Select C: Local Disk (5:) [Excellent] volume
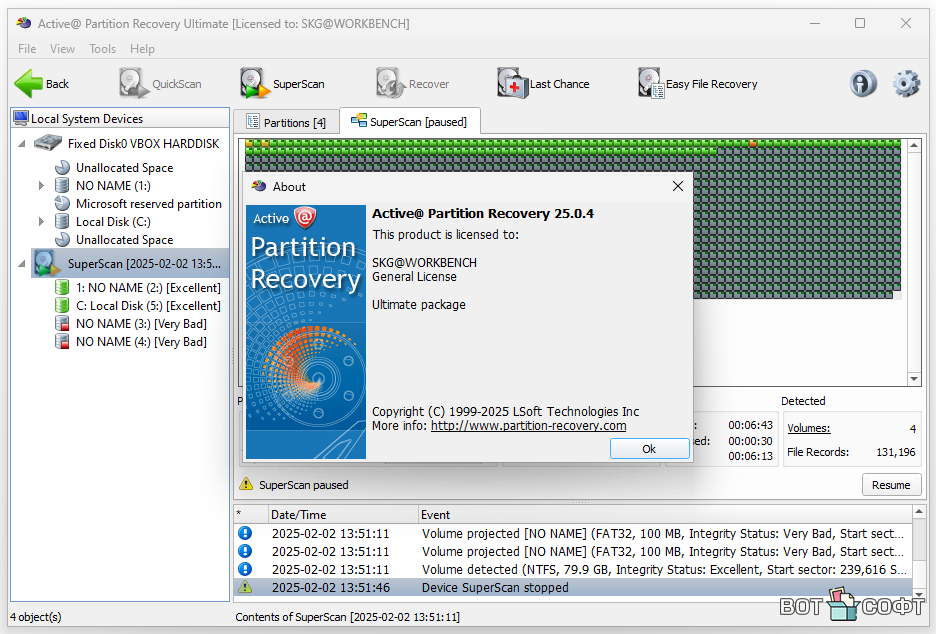Image resolution: width=936 pixels, height=634 pixels. pos(148,306)
